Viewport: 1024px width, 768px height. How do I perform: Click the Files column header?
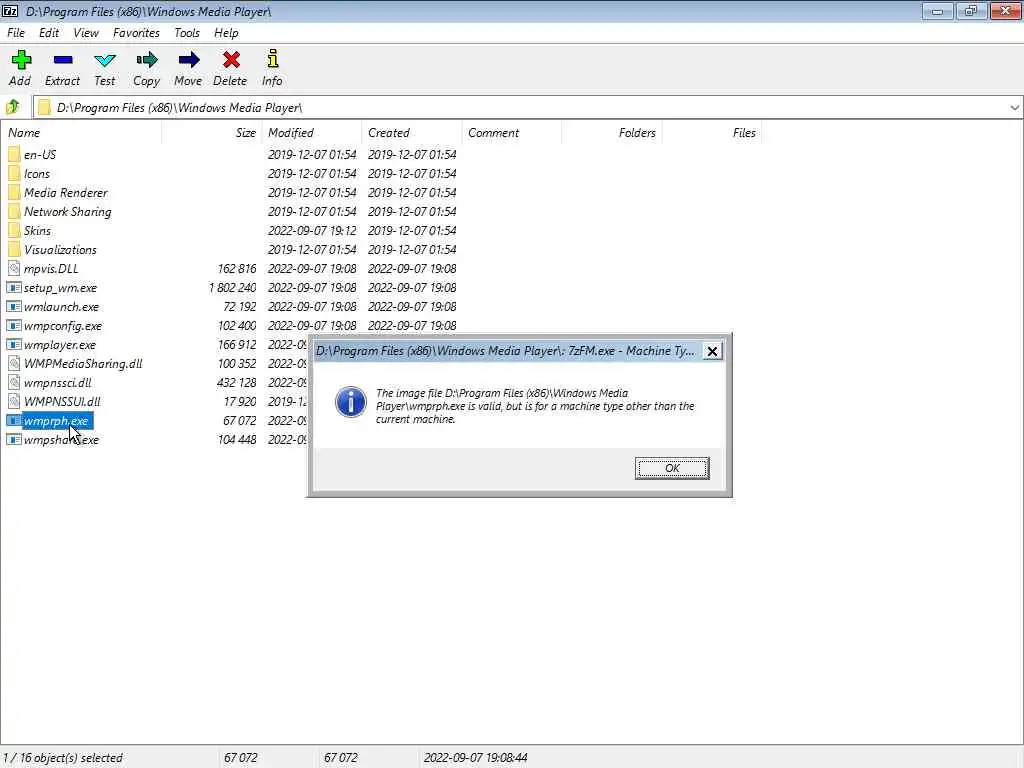pyautogui.click(x=711, y=133)
